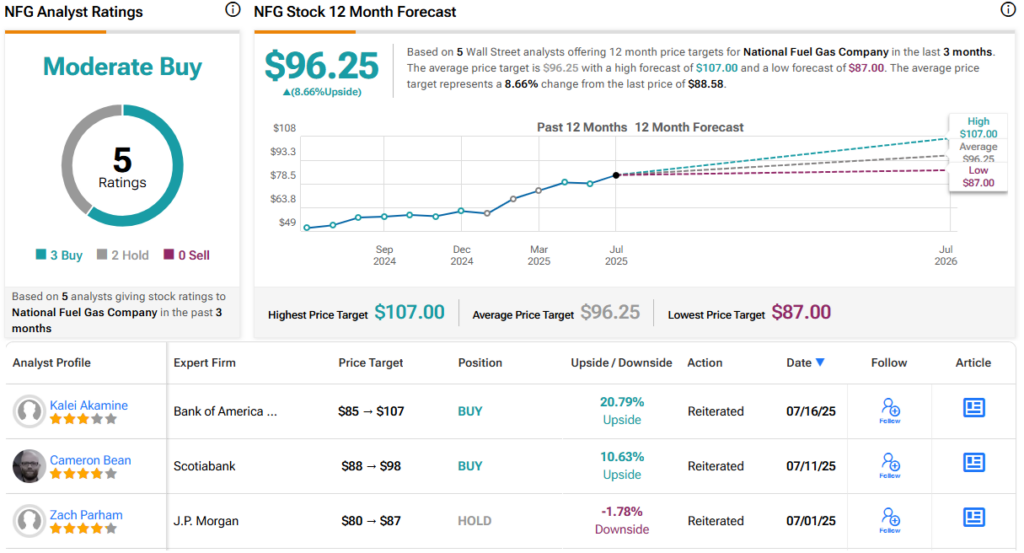1024x553 pixels.
Task: Click the Jul 2025 black chart point
Action: pos(616,175)
